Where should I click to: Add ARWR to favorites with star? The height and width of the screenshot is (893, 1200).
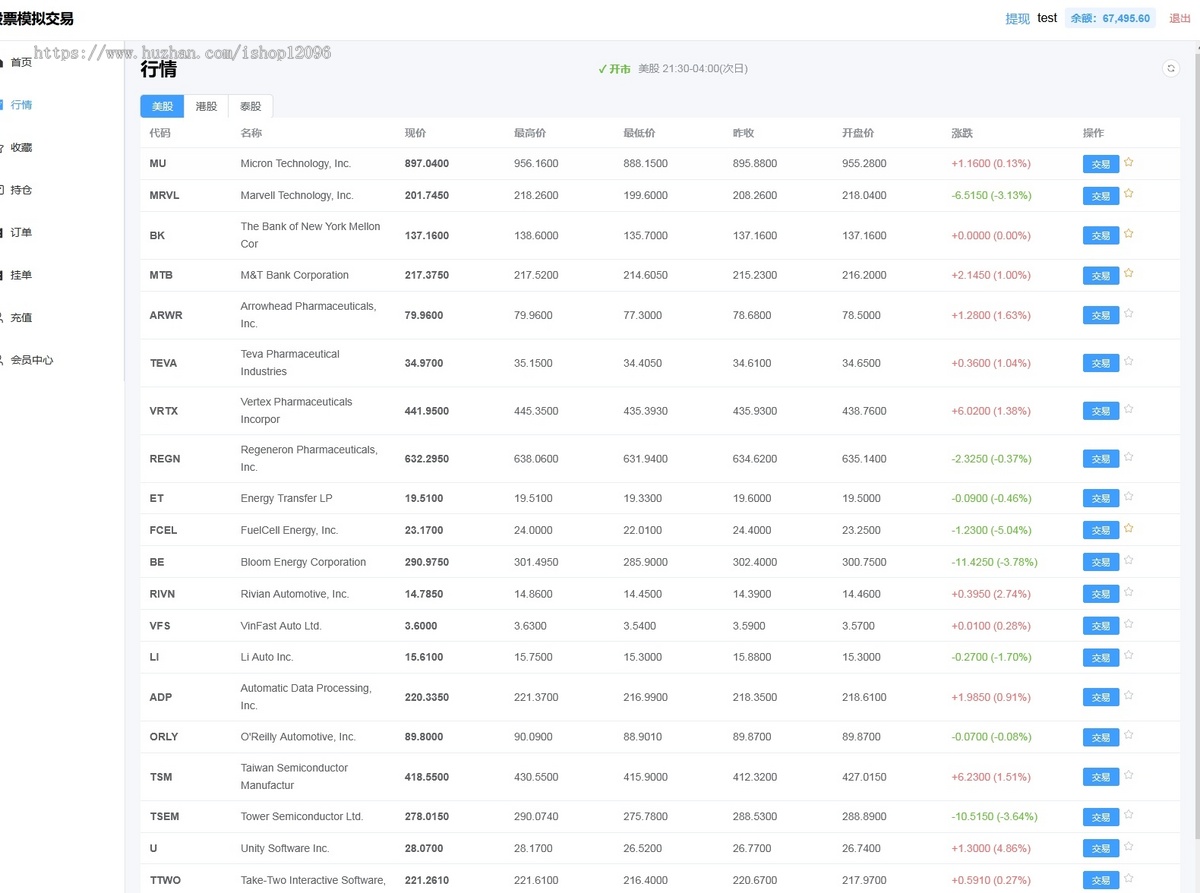pyautogui.click(x=1128, y=314)
